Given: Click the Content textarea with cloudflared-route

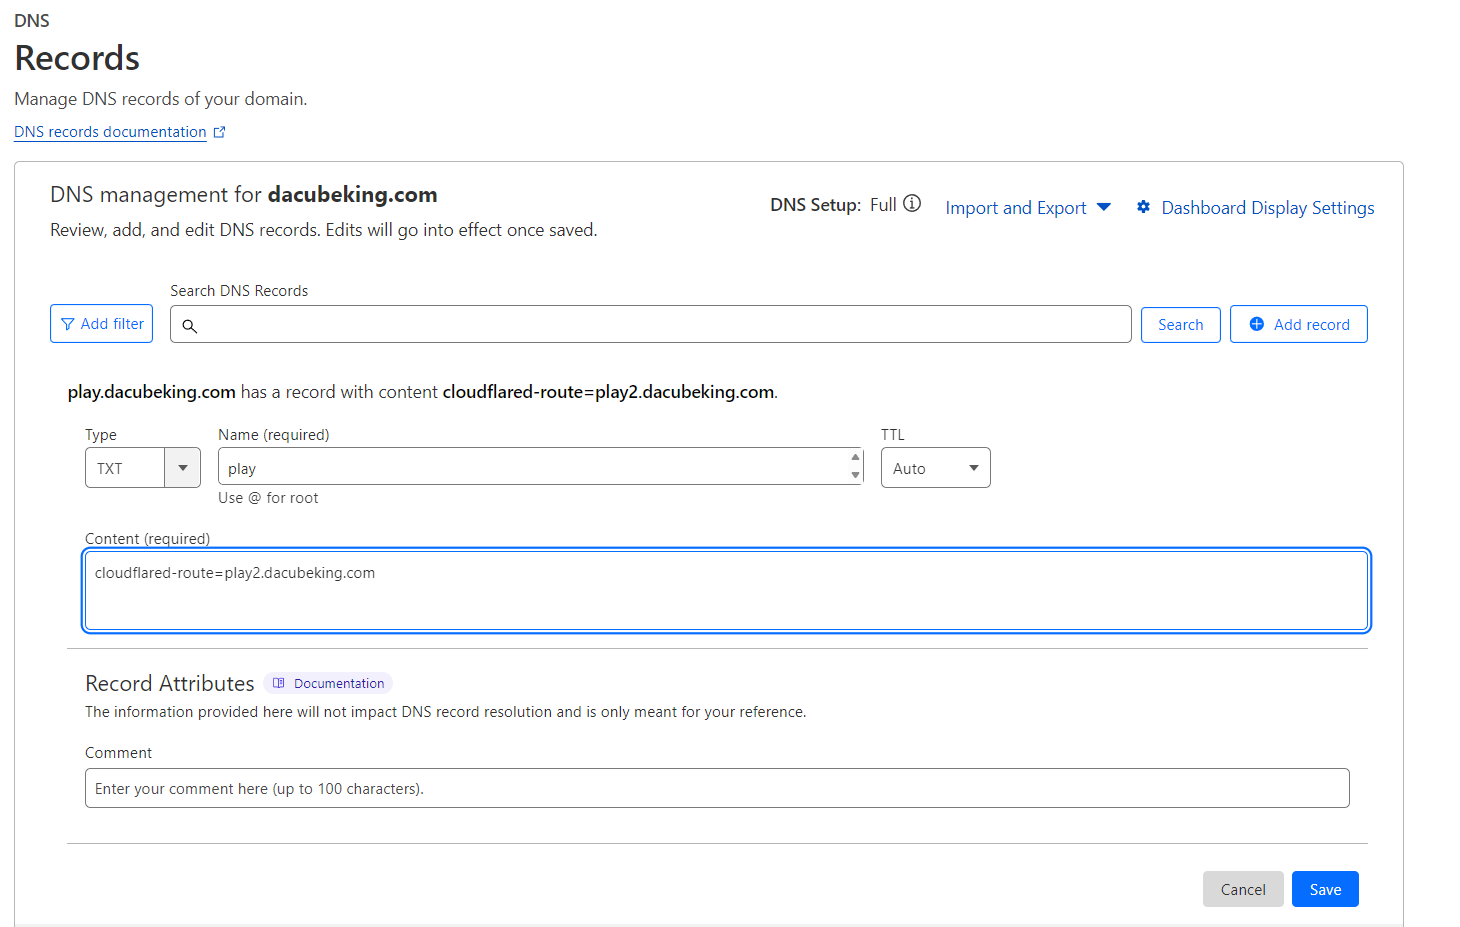Looking at the screenshot, I should 726,590.
